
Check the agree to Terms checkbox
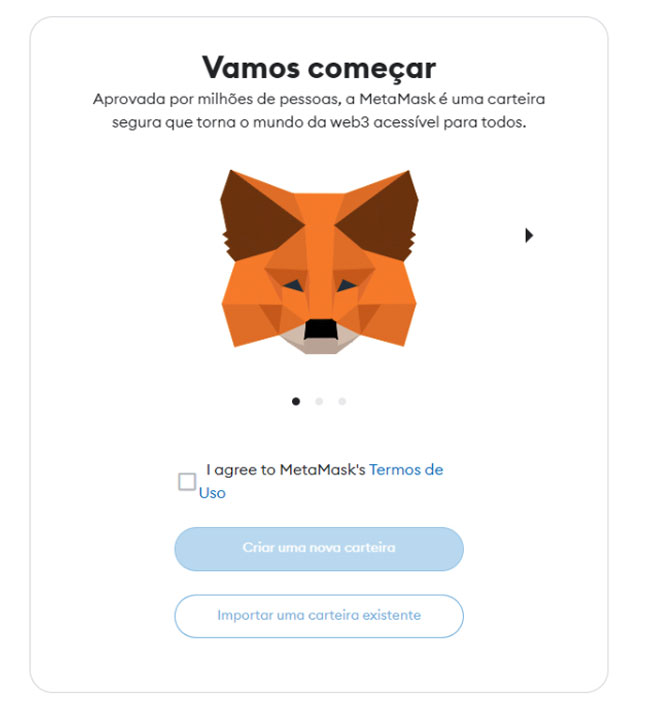(187, 482)
